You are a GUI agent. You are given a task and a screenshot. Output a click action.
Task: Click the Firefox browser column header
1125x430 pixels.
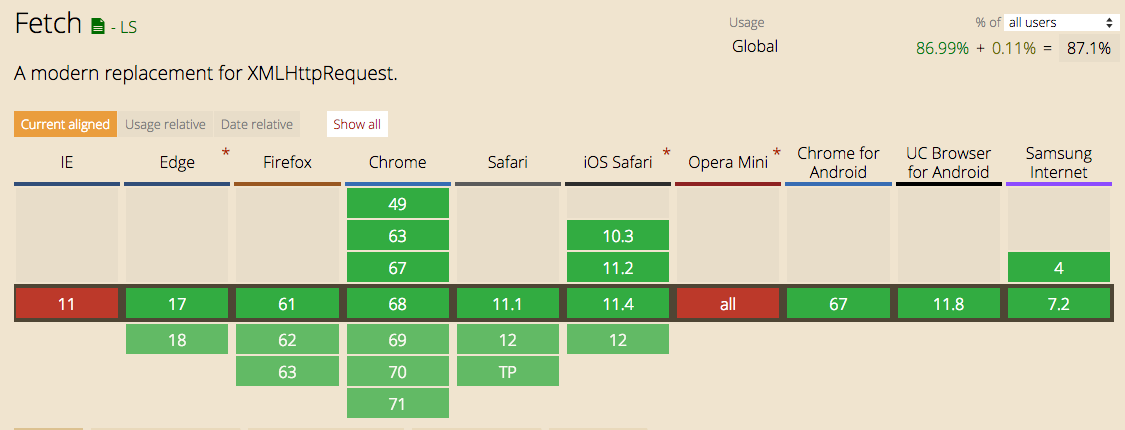pos(287,162)
